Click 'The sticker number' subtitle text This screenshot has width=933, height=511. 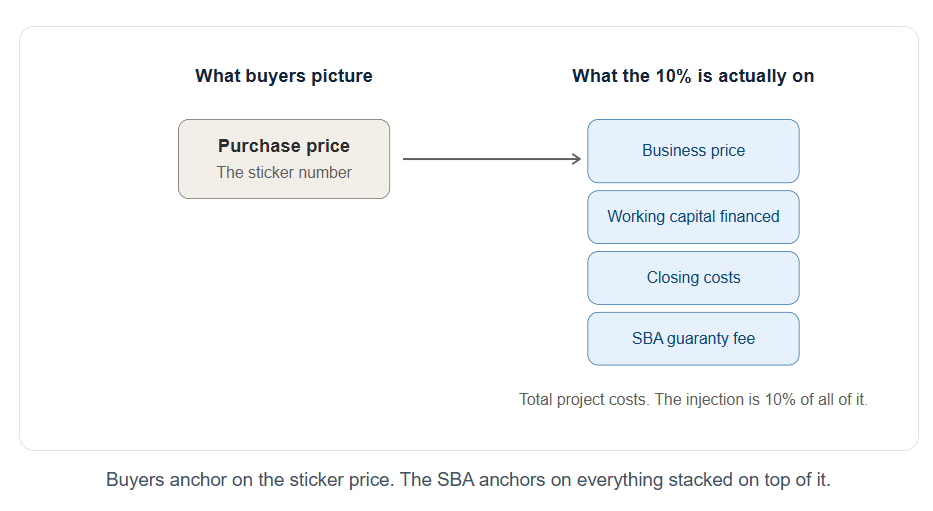click(284, 173)
